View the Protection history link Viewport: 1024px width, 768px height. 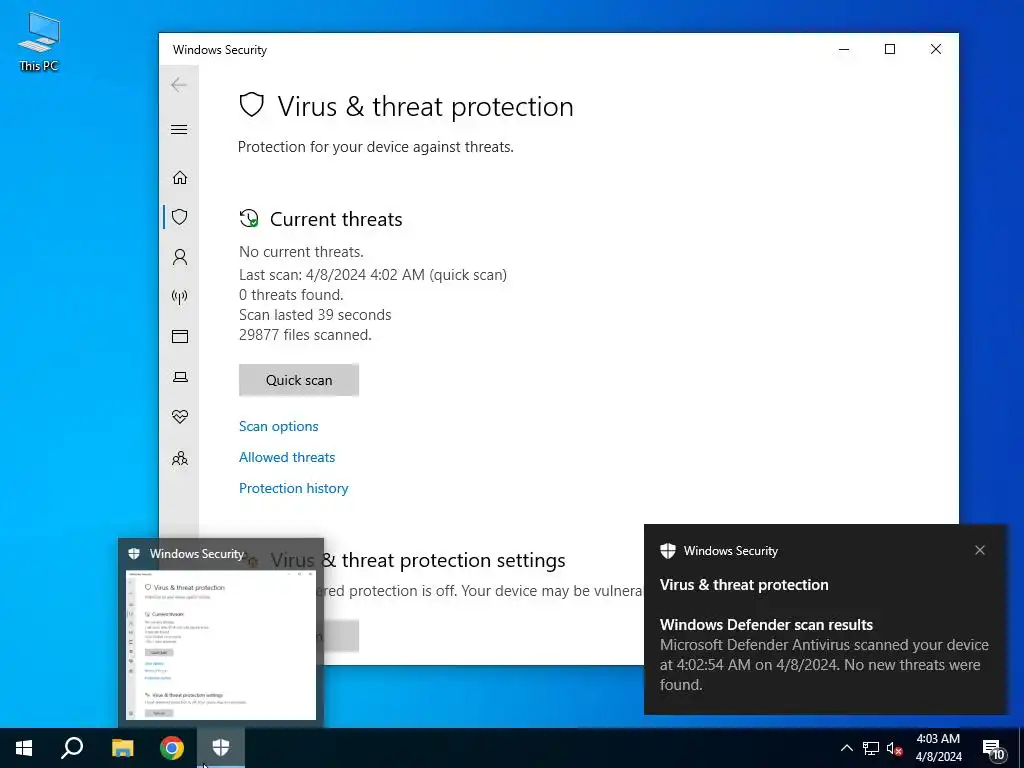pos(293,488)
